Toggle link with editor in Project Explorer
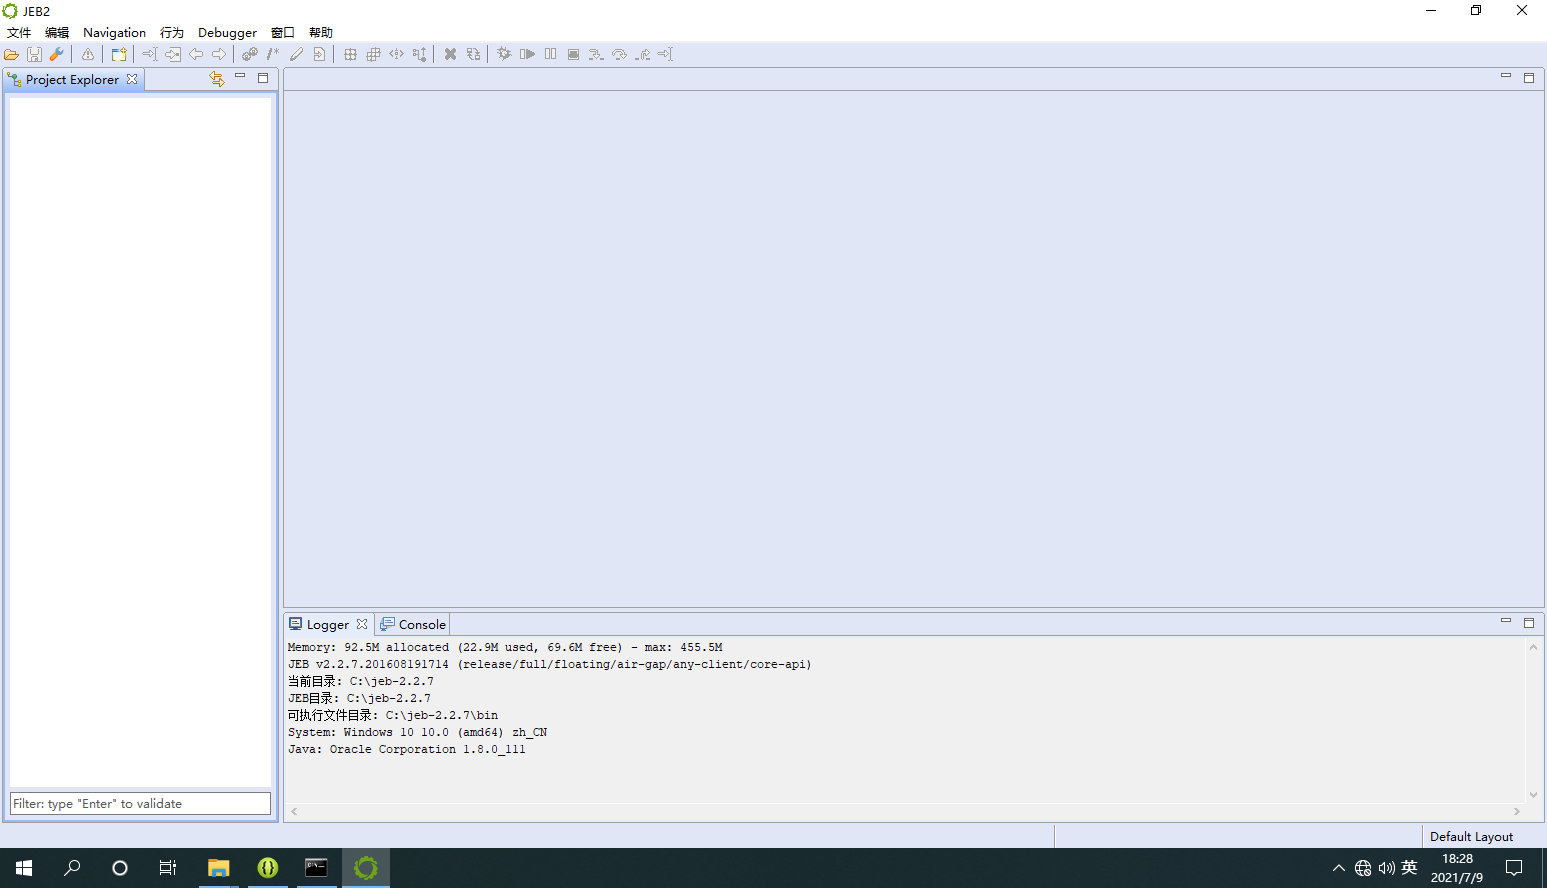 (216, 79)
